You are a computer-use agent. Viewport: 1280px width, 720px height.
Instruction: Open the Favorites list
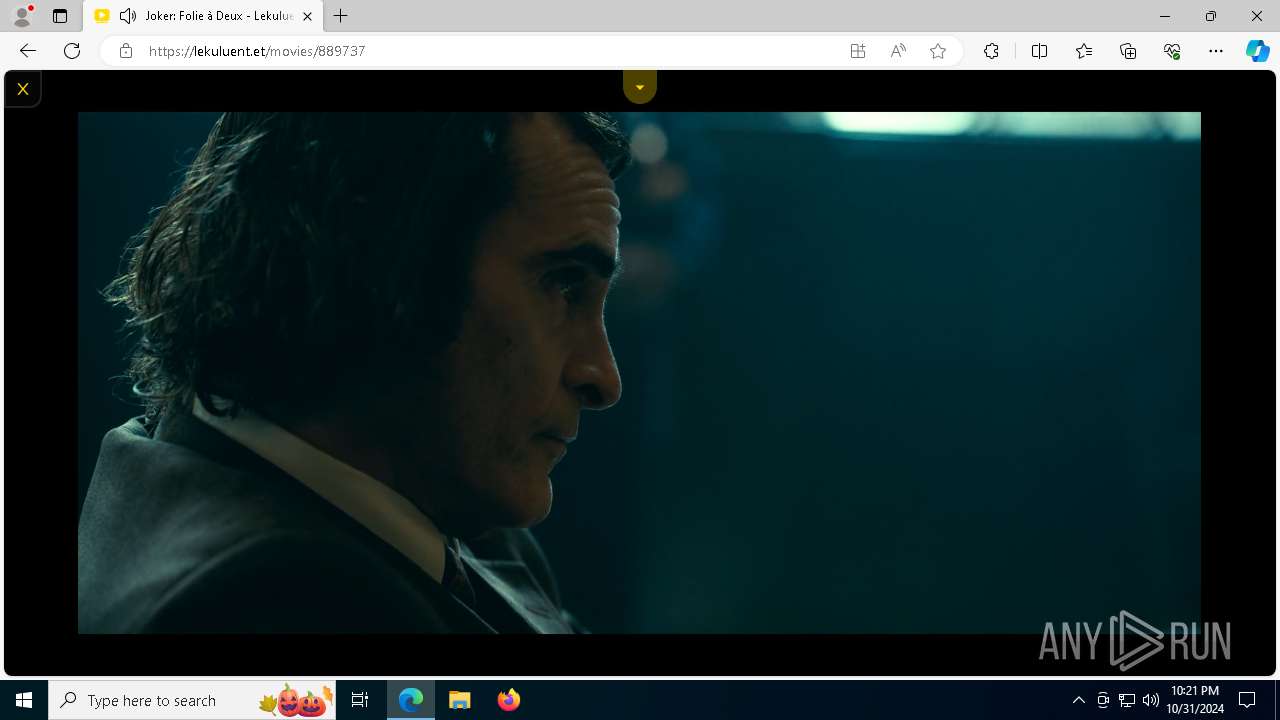pos(1084,51)
